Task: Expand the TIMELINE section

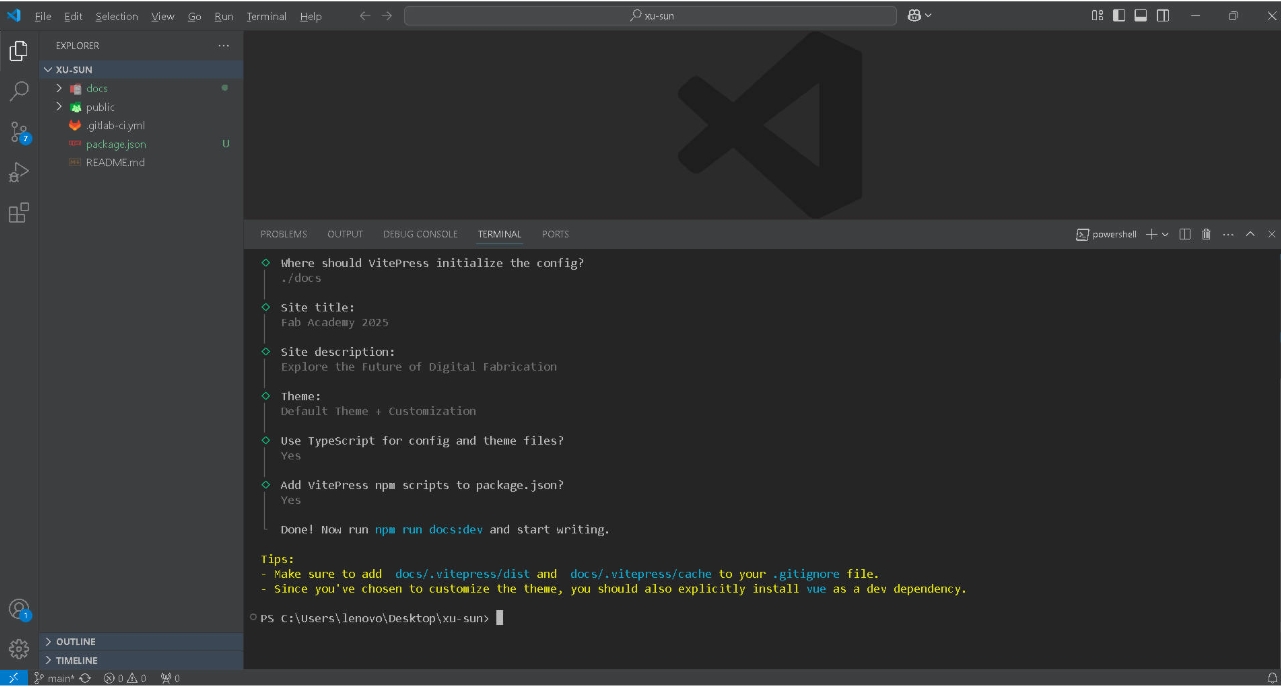Action: pos(141,660)
